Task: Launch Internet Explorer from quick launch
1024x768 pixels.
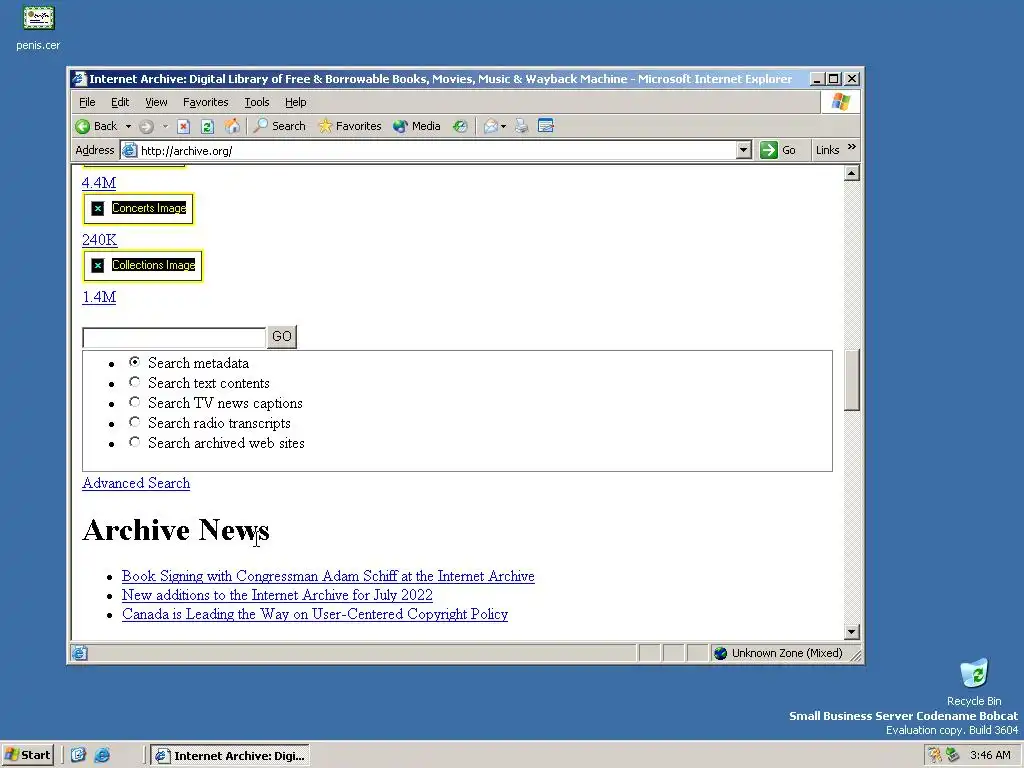Action: coord(102,755)
